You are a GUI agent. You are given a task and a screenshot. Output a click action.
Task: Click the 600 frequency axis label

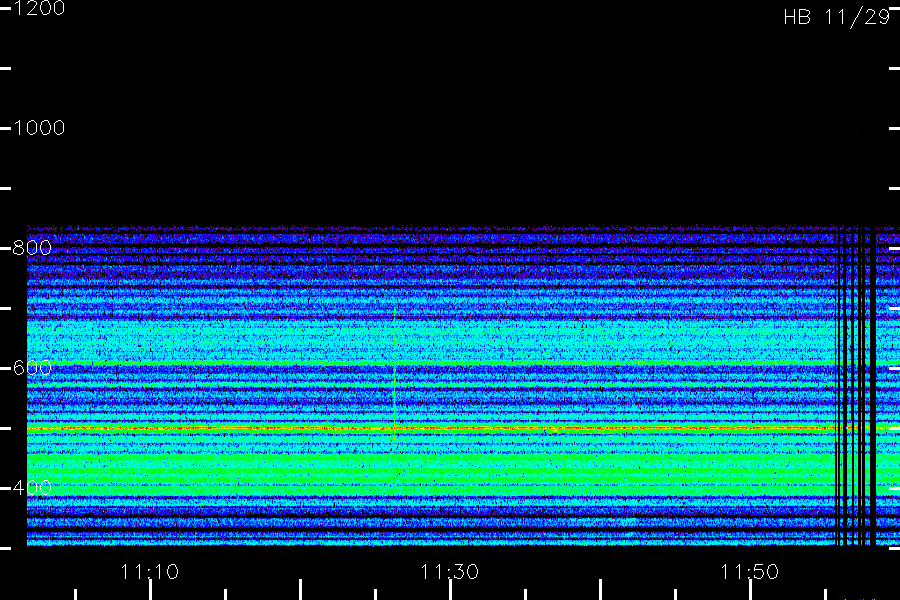(x=32, y=368)
